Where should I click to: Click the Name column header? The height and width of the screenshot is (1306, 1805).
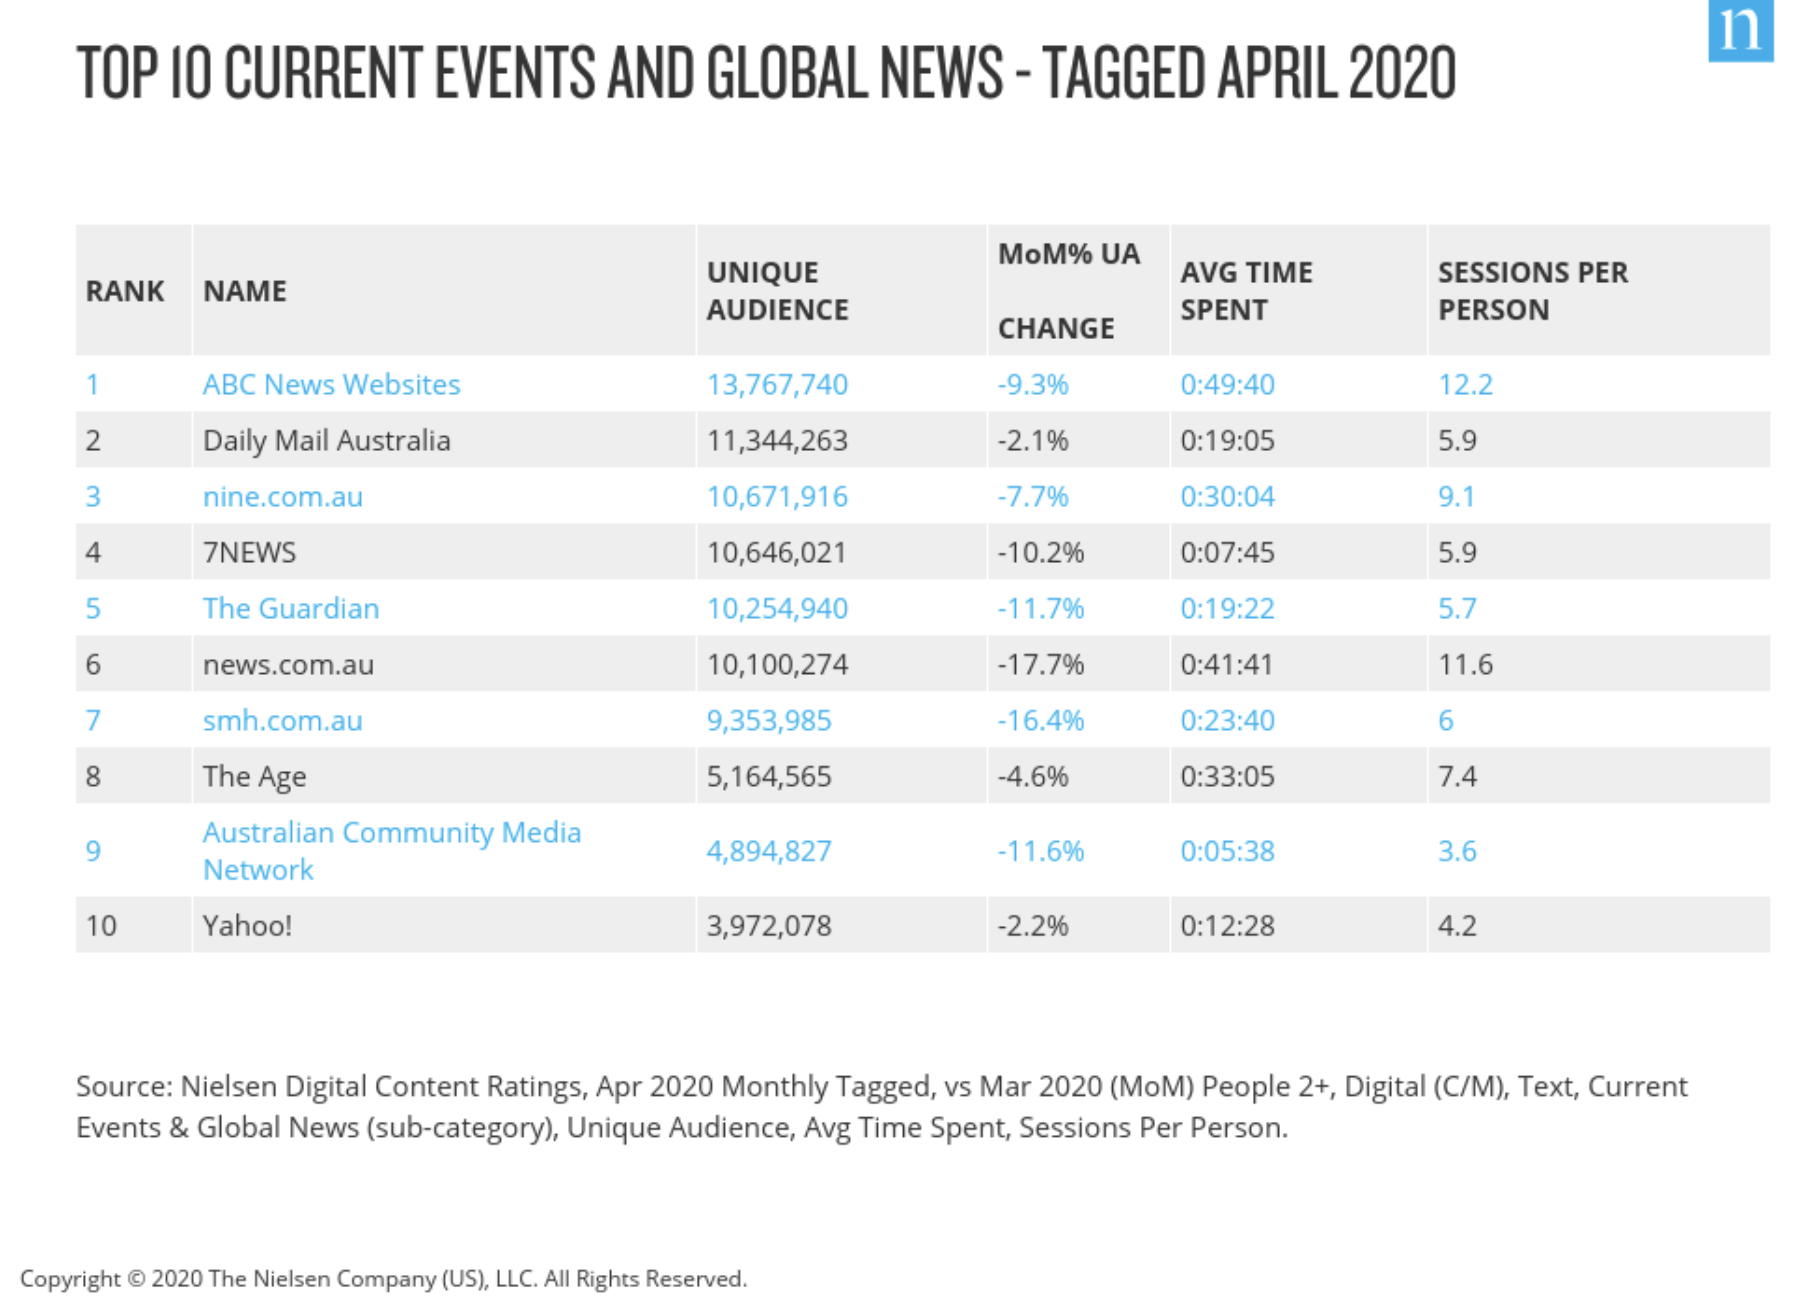(245, 291)
